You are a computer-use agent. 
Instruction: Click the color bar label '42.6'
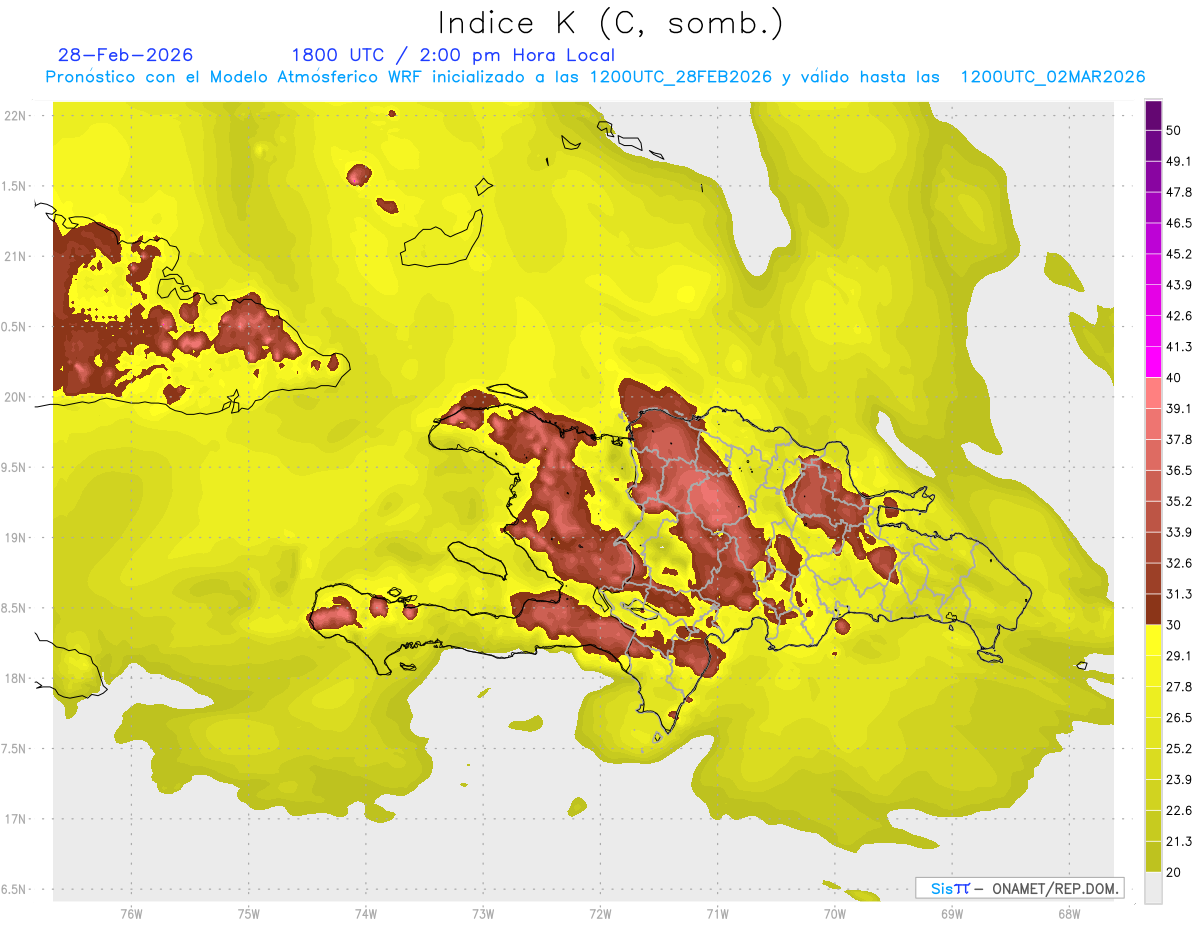point(1179,317)
